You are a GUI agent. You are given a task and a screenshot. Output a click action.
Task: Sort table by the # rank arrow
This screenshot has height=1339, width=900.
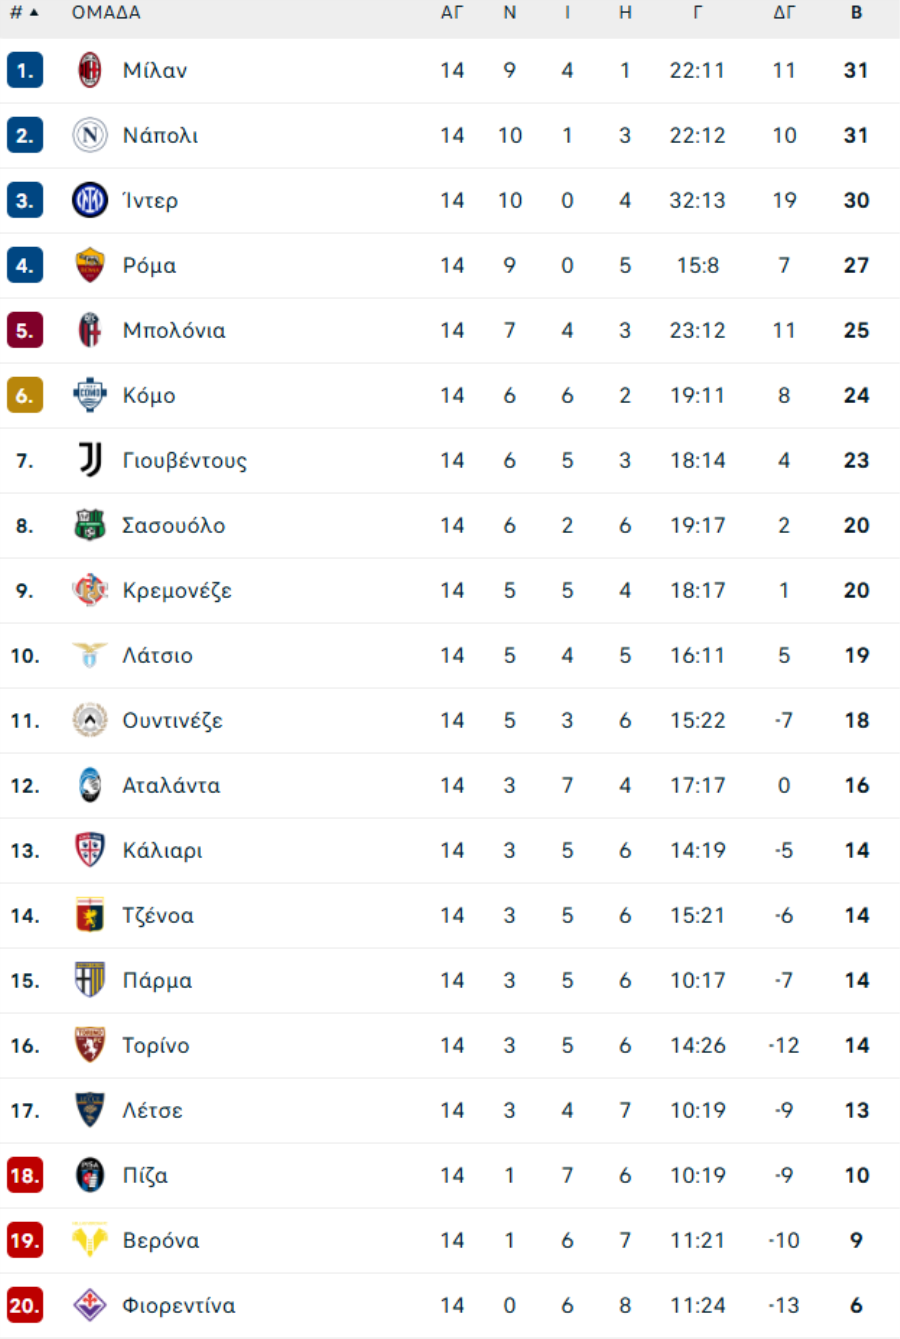pos(34,13)
